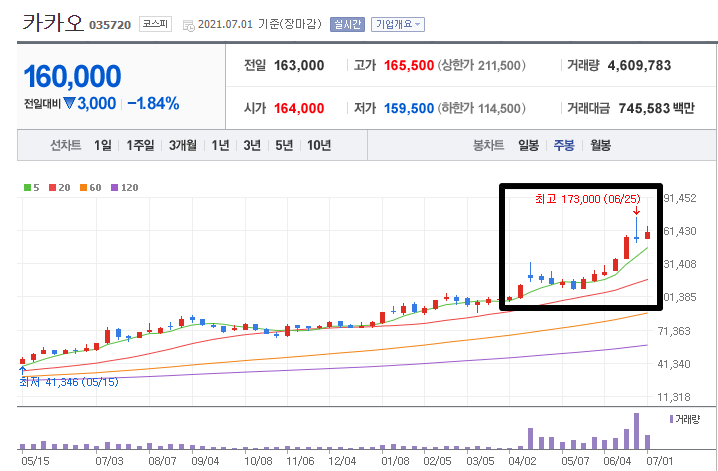Click the purple 거래량 legend marker
This screenshot has width=718, height=471.
(671, 419)
